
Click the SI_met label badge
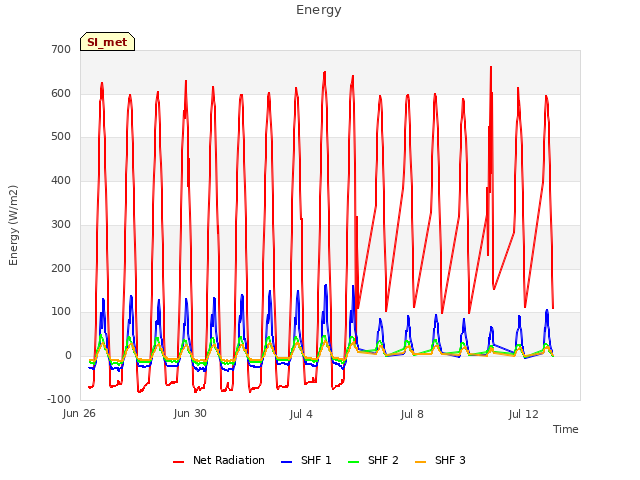pos(107,42)
